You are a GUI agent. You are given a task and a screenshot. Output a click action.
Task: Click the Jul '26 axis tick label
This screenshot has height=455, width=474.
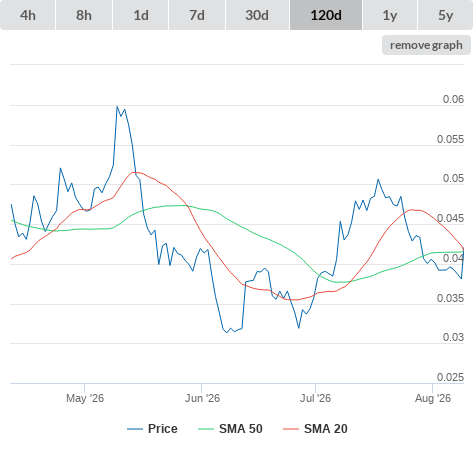click(315, 398)
